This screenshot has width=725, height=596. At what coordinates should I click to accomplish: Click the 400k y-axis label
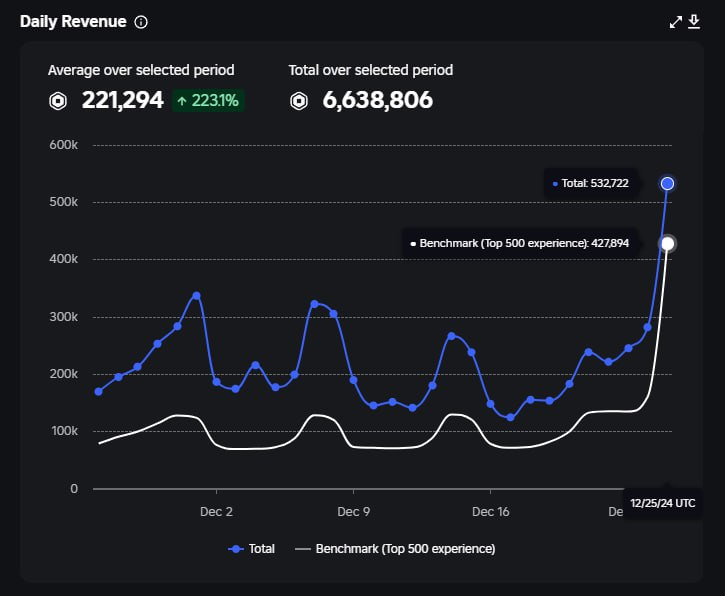click(x=64, y=259)
